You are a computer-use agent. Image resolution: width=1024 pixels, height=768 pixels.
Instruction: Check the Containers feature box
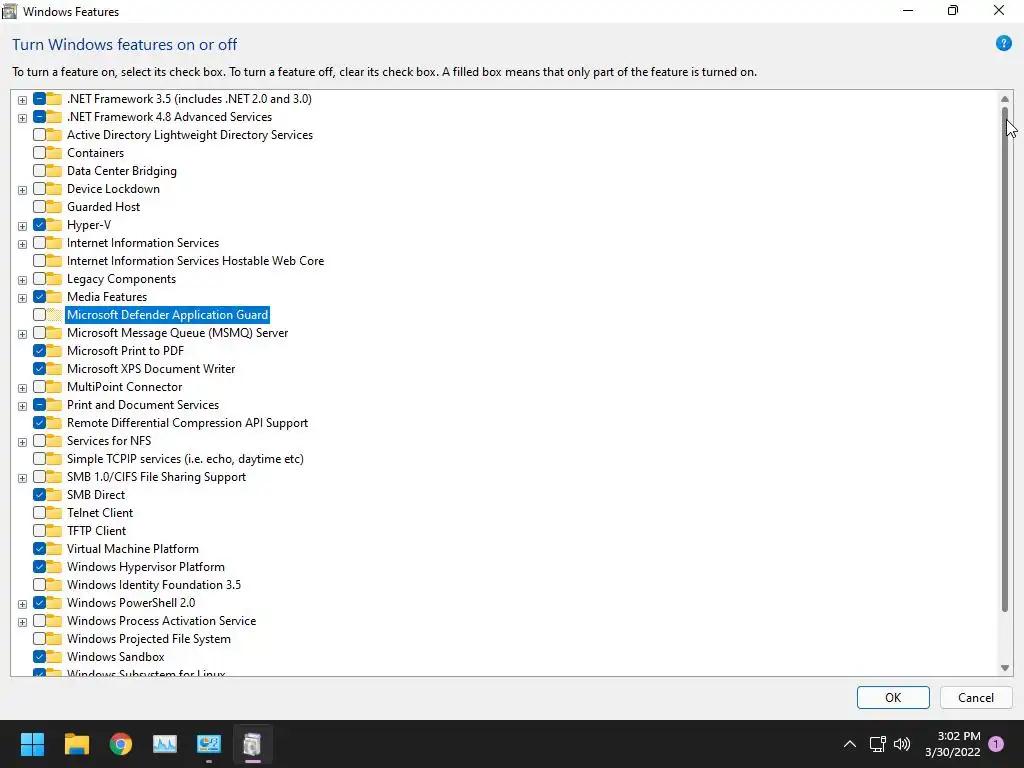click(39, 153)
